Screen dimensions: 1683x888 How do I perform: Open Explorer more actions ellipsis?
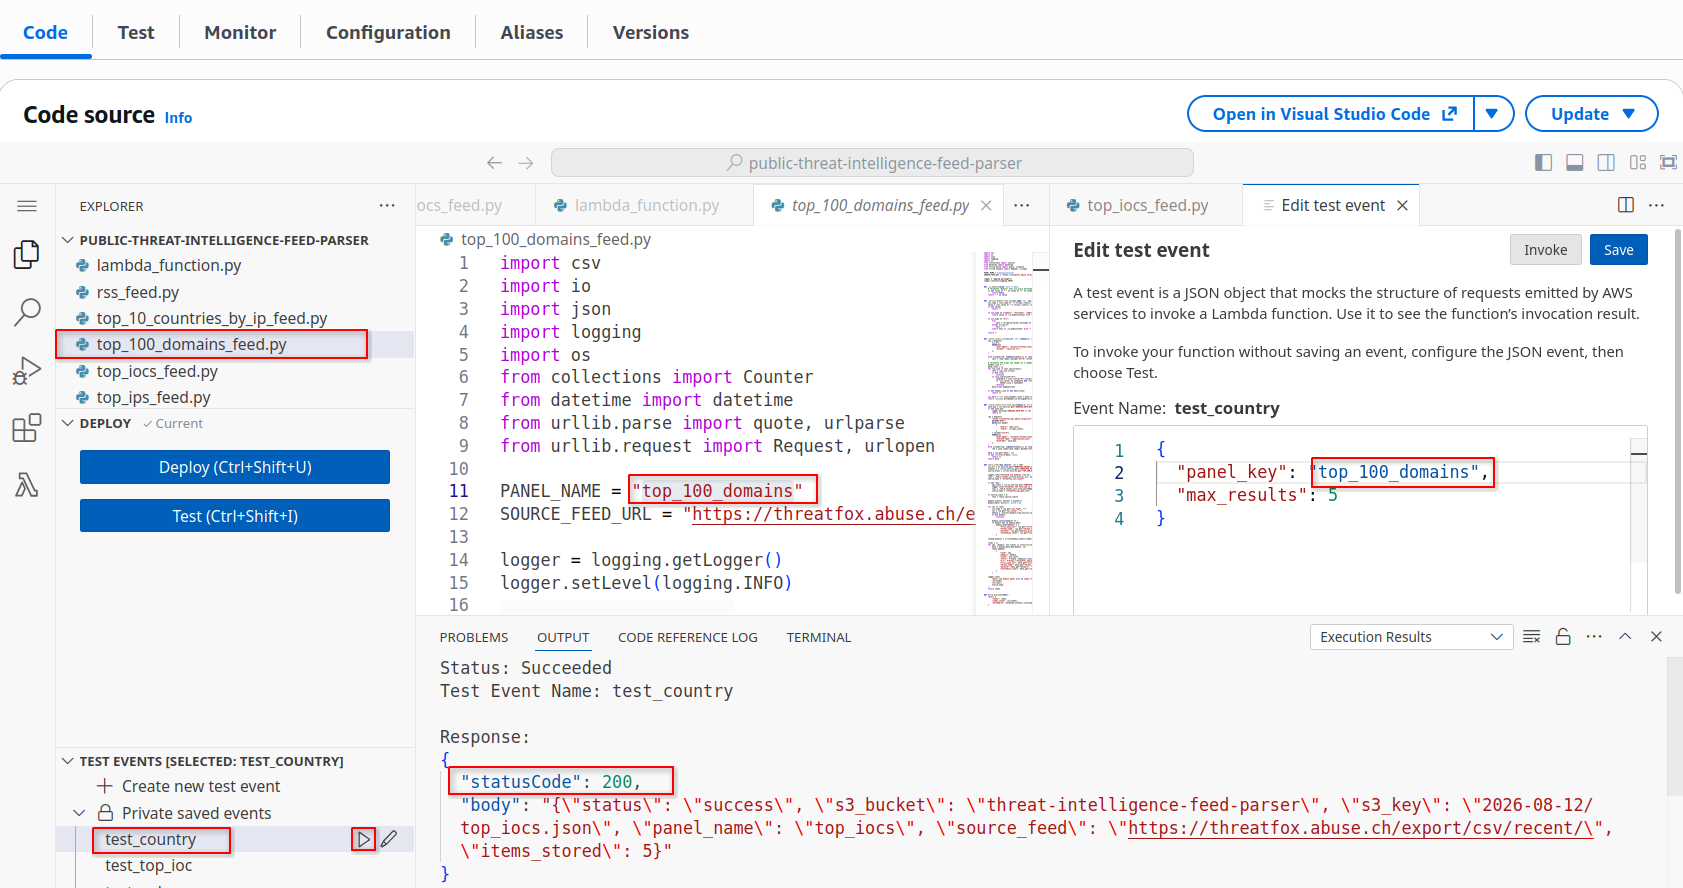click(x=387, y=205)
